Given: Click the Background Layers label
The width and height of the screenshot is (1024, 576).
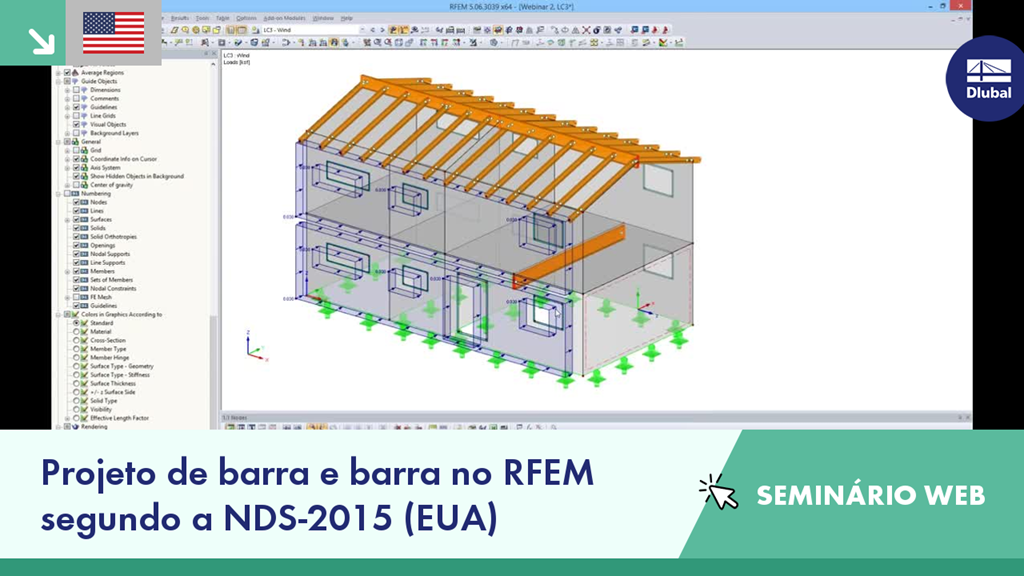Looking at the screenshot, I should pyautogui.click(x=114, y=133).
